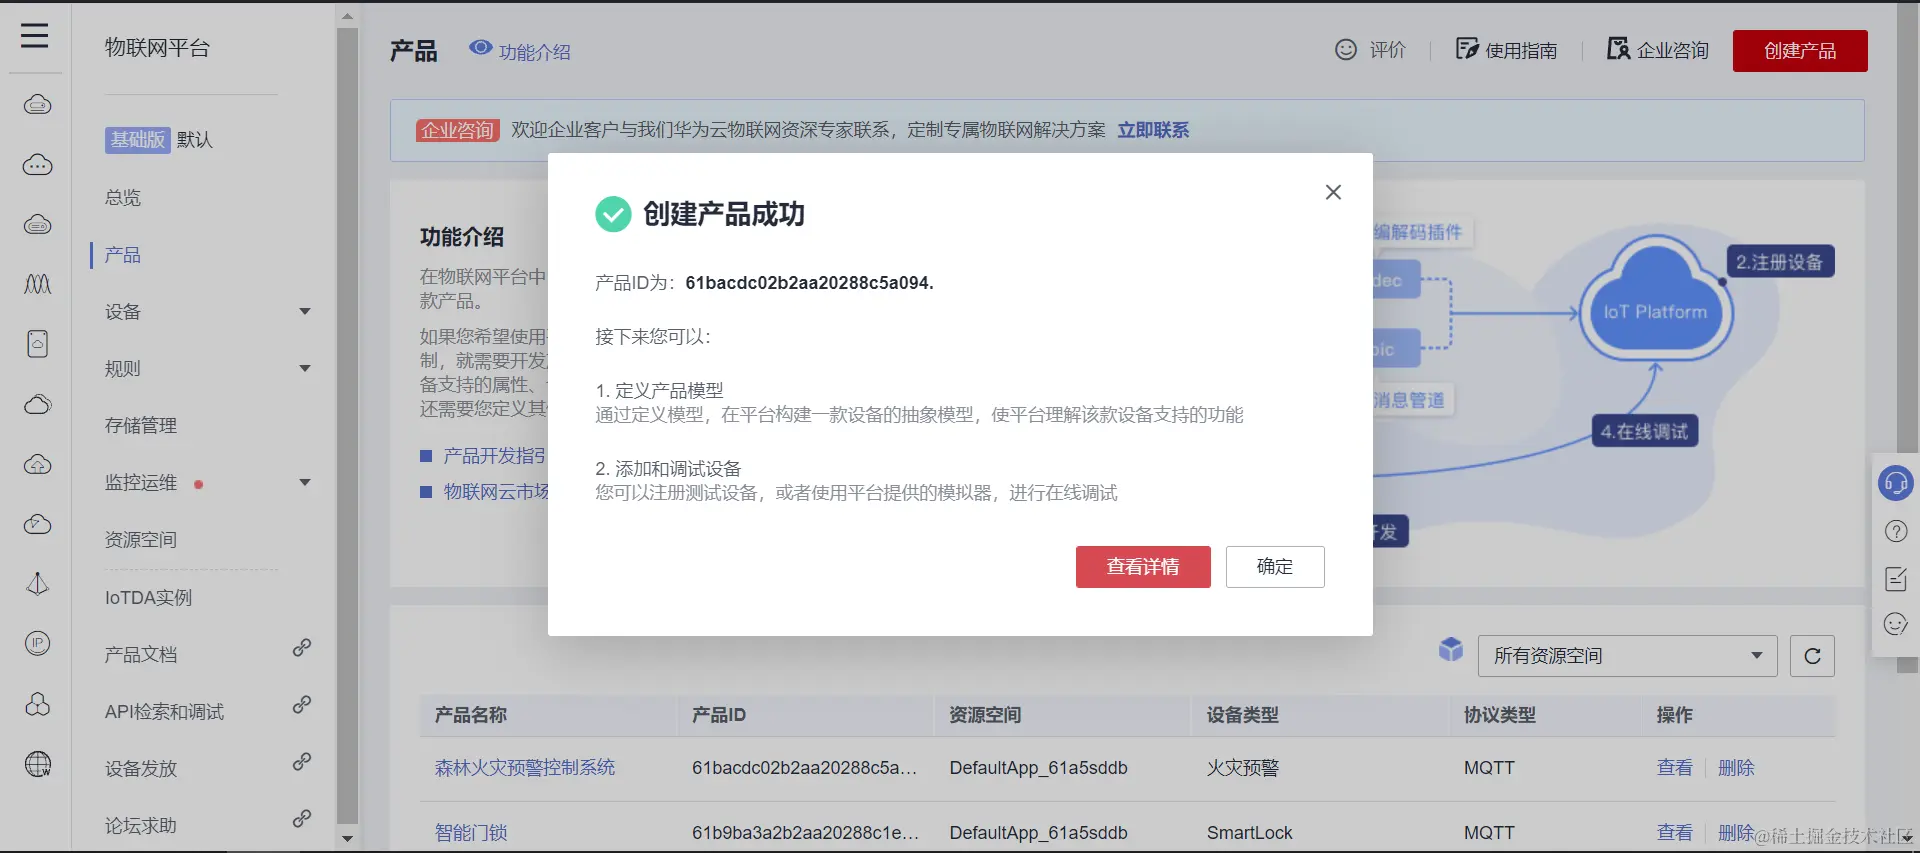Click the 产品名称 column header
The width and height of the screenshot is (1920, 853).
click(x=471, y=715)
